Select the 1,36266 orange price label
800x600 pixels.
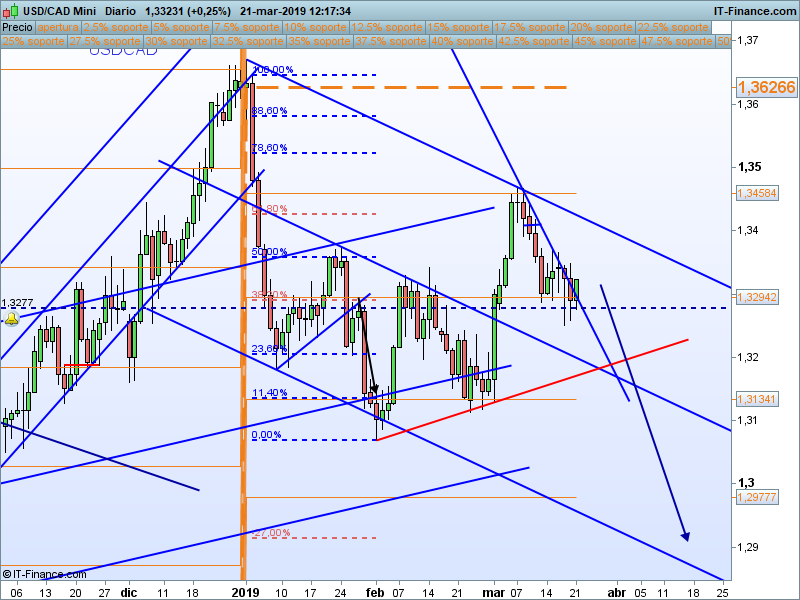tap(766, 87)
